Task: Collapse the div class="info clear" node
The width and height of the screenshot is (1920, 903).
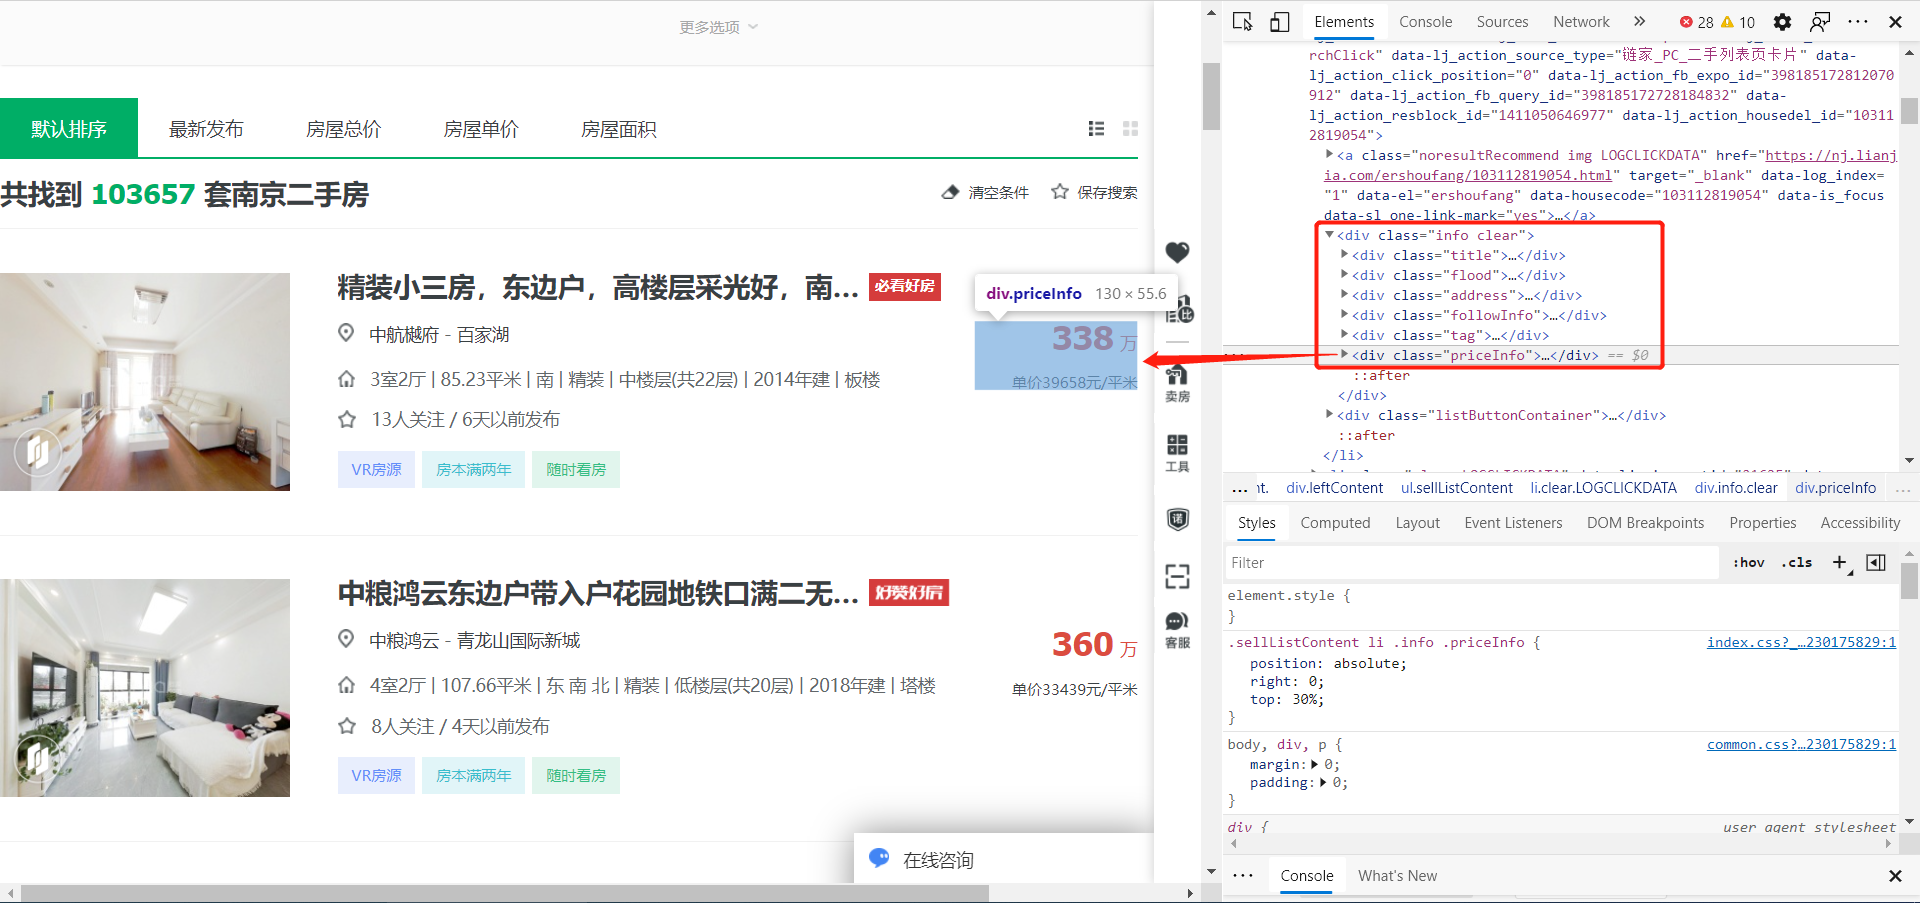Action: coord(1330,235)
